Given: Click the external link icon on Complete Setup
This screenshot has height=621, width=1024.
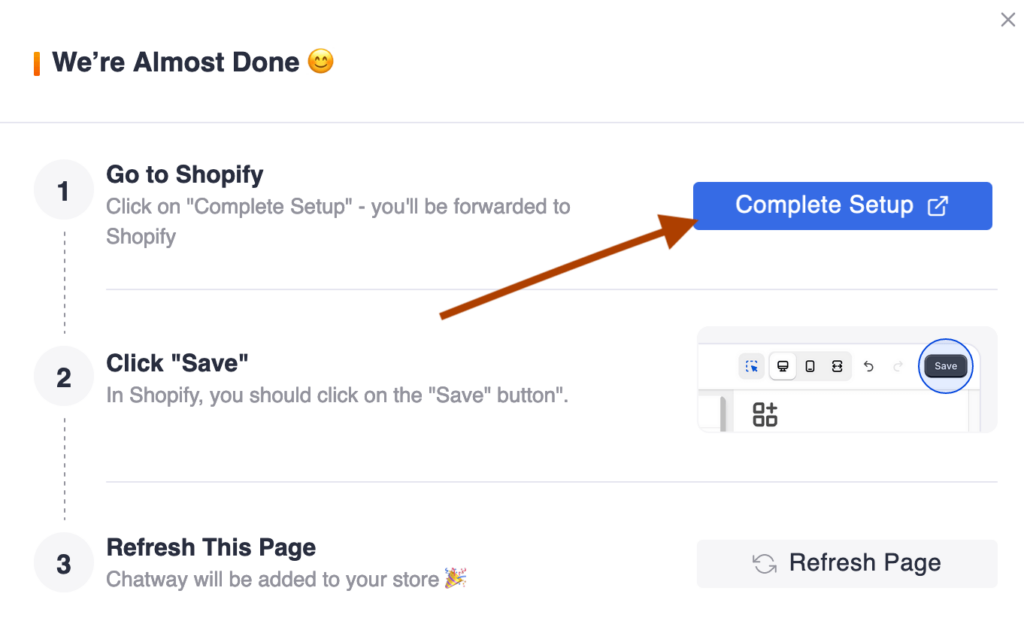Looking at the screenshot, I should click(938, 206).
